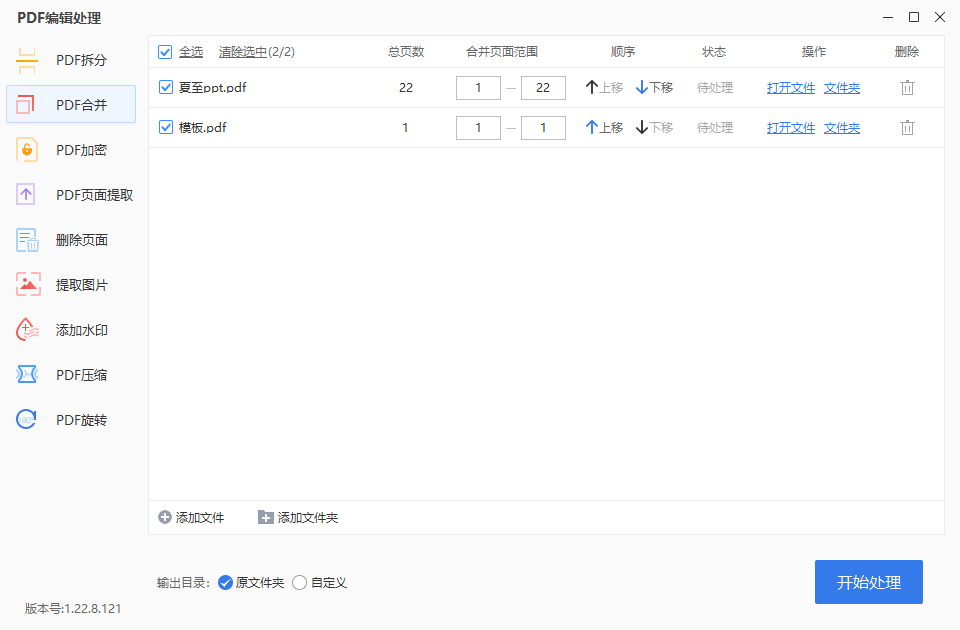Select the file name 夏至ppt.pdf

tap(212, 87)
